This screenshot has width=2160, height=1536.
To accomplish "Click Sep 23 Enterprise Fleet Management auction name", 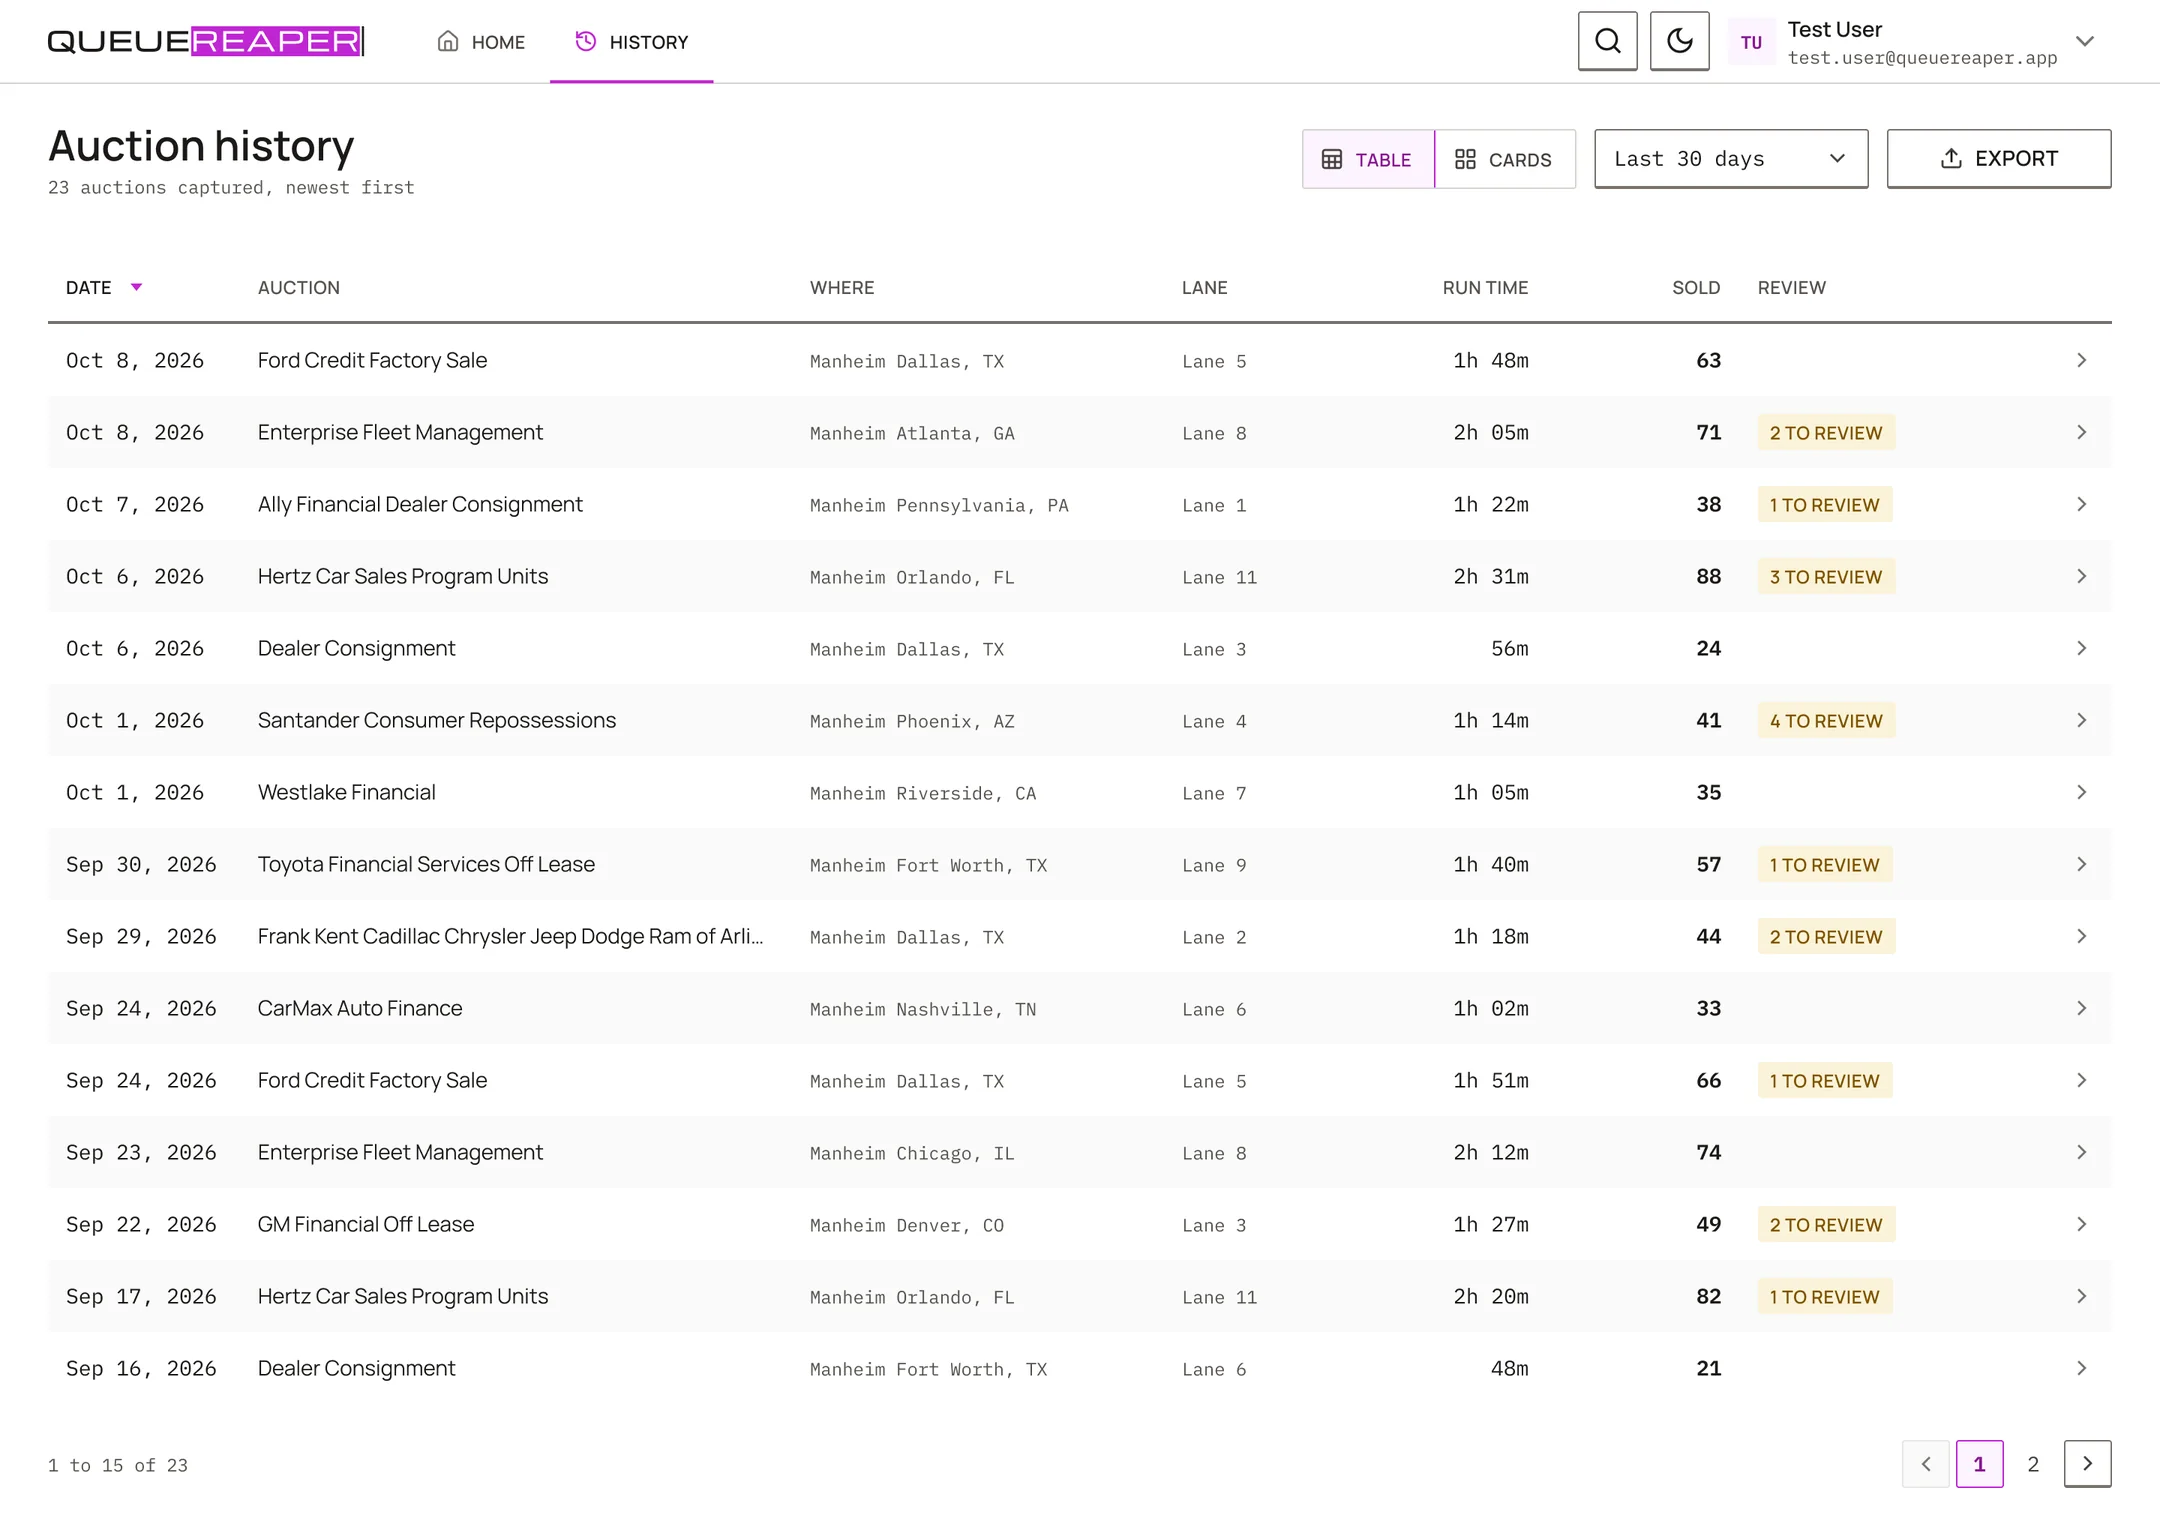I will click(x=400, y=1152).
